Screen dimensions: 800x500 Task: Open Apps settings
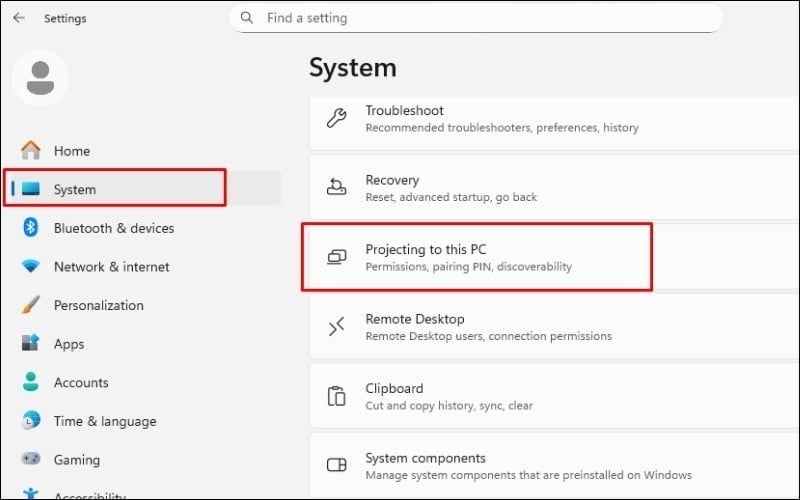142,343
